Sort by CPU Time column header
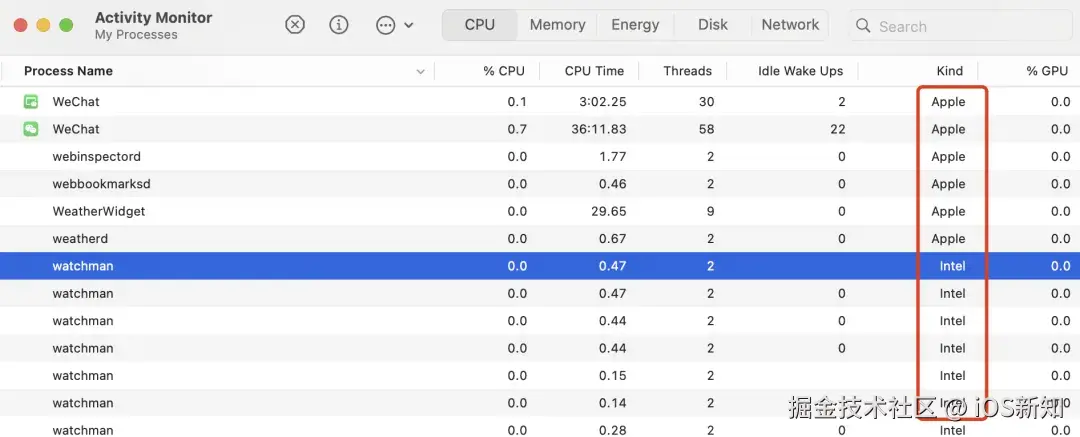The image size is (1080, 437). pos(594,71)
